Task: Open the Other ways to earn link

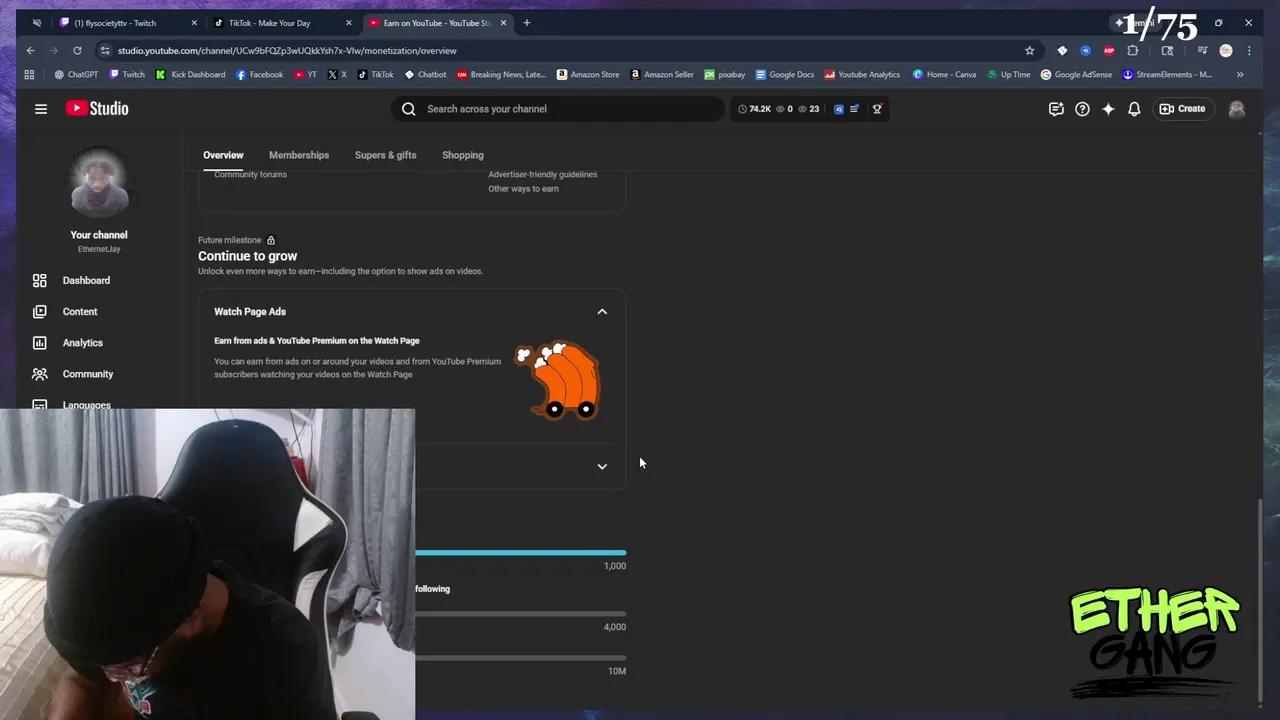Action: coord(523,189)
